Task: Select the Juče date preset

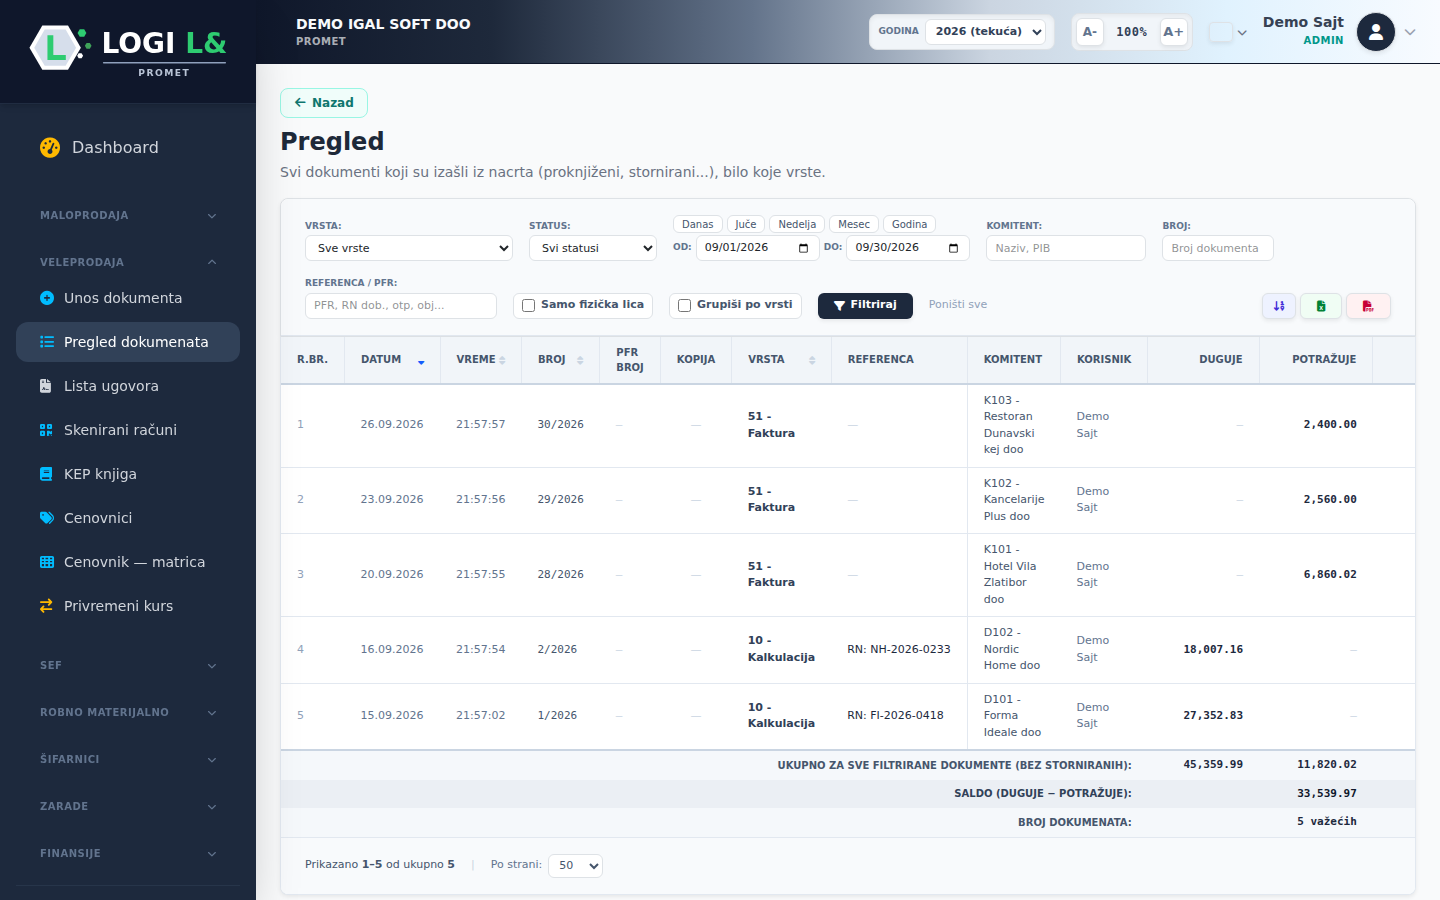Action: point(746,224)
